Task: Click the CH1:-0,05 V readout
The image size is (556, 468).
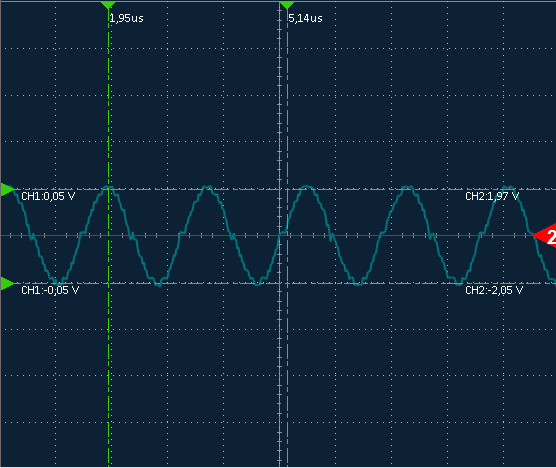Action: (x=50, y=290)
